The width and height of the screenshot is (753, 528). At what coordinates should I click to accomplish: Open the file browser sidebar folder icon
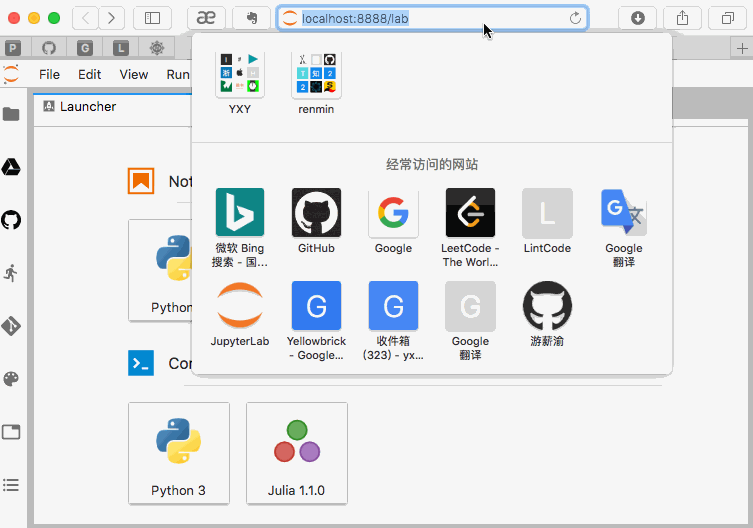tap(11, 114)
